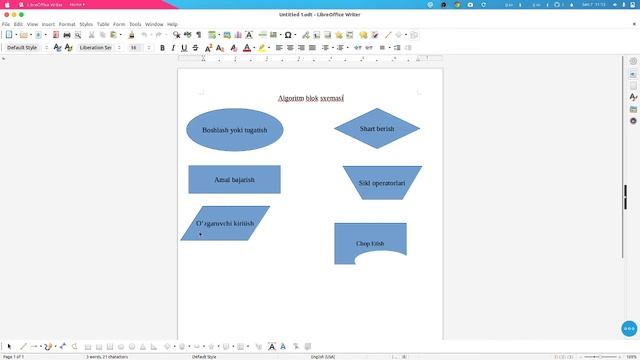This screenshot has height=360, width=640.
Task: Apply the yellow Highlighting Color swatch
Action: pos(262,48)
